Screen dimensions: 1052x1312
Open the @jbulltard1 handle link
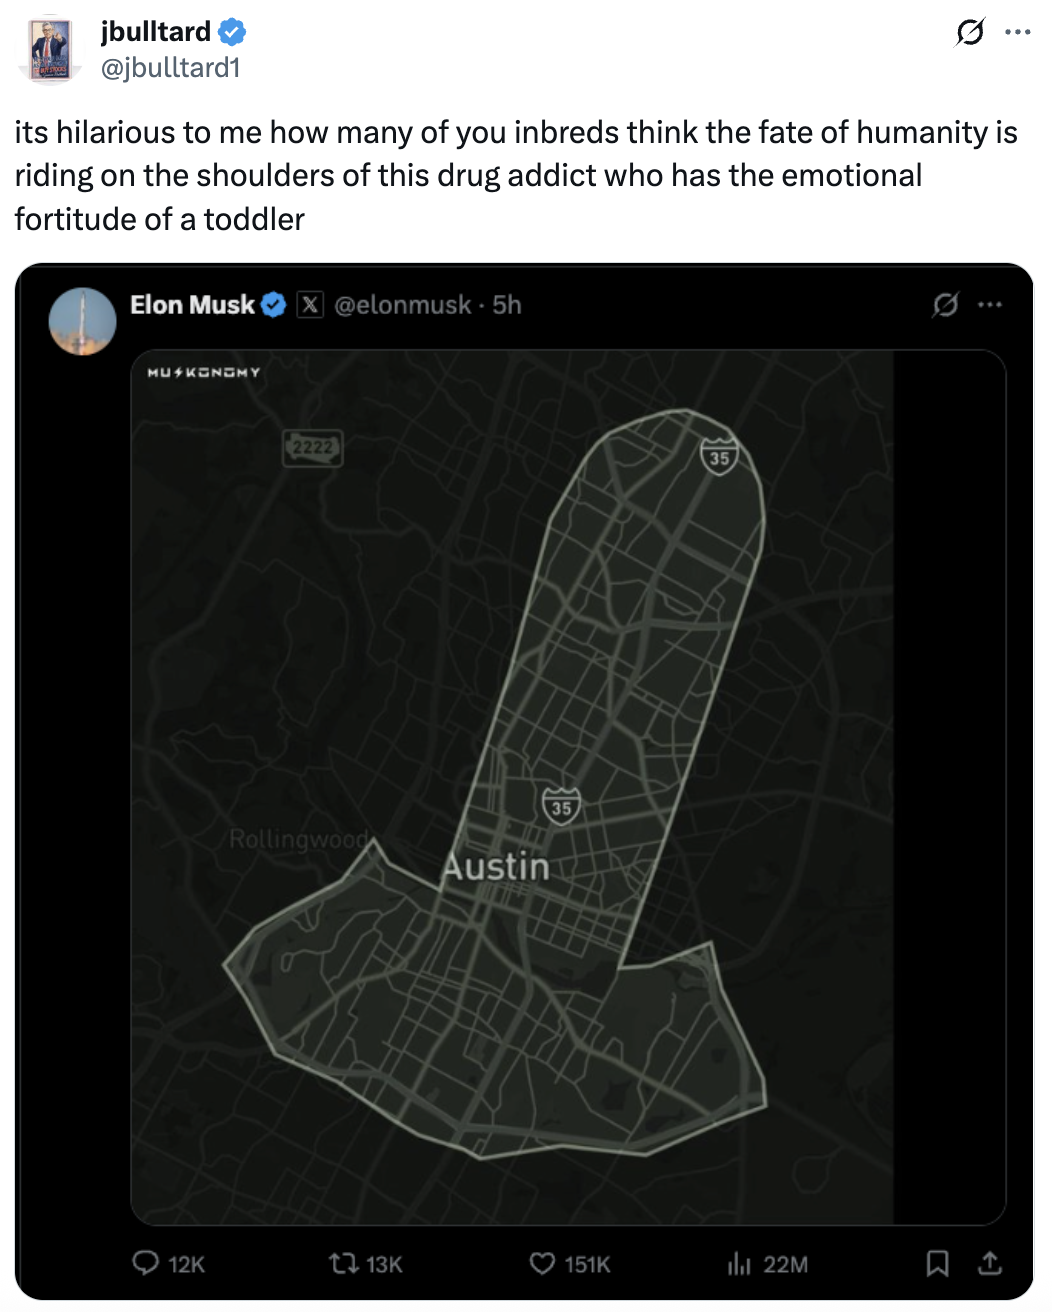(x=170, y=67)
